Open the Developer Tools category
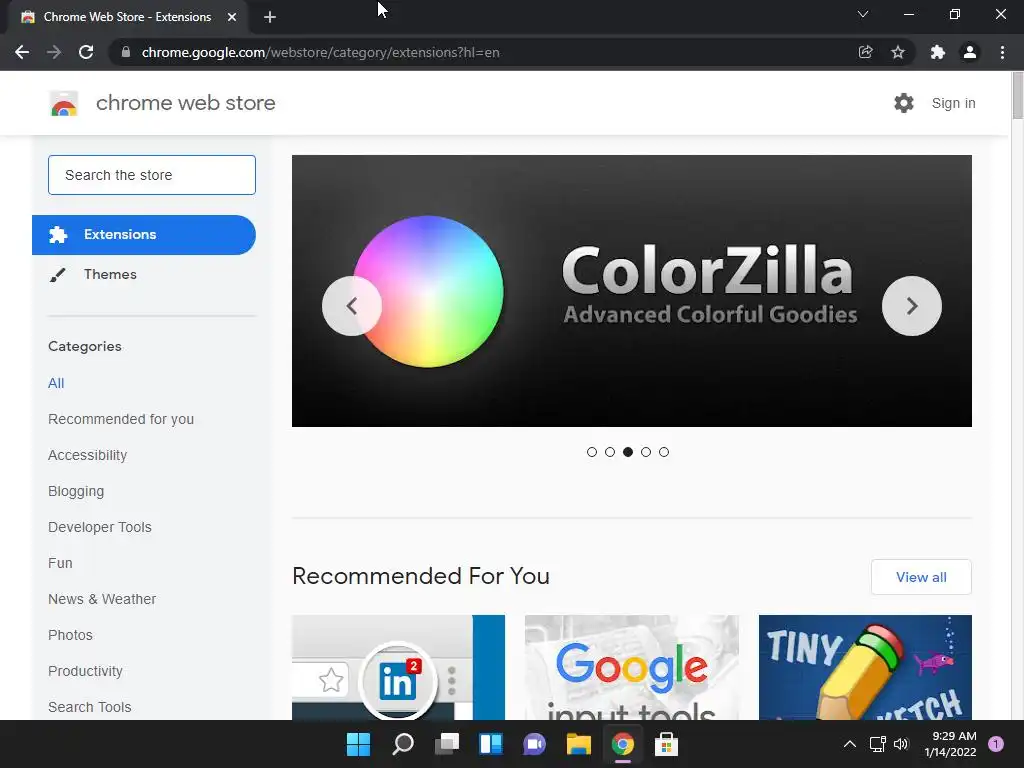 (x=100, y=527)
